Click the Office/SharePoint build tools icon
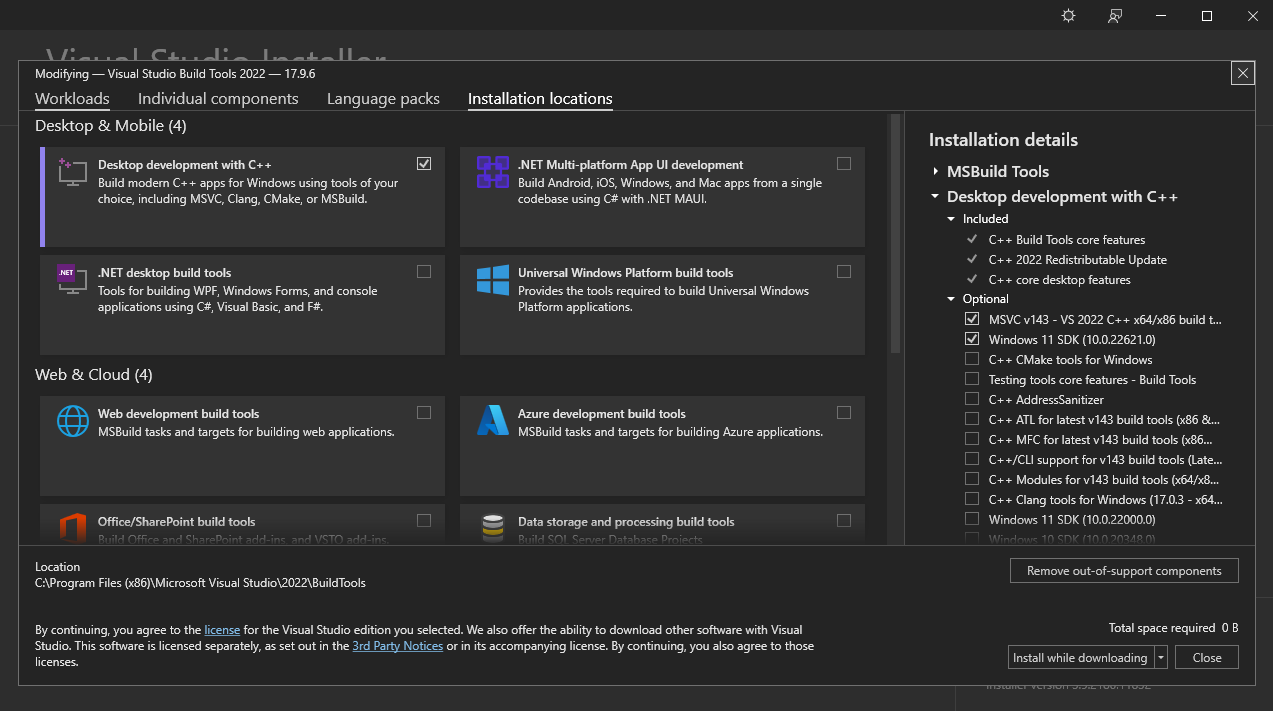 (73, 528)
